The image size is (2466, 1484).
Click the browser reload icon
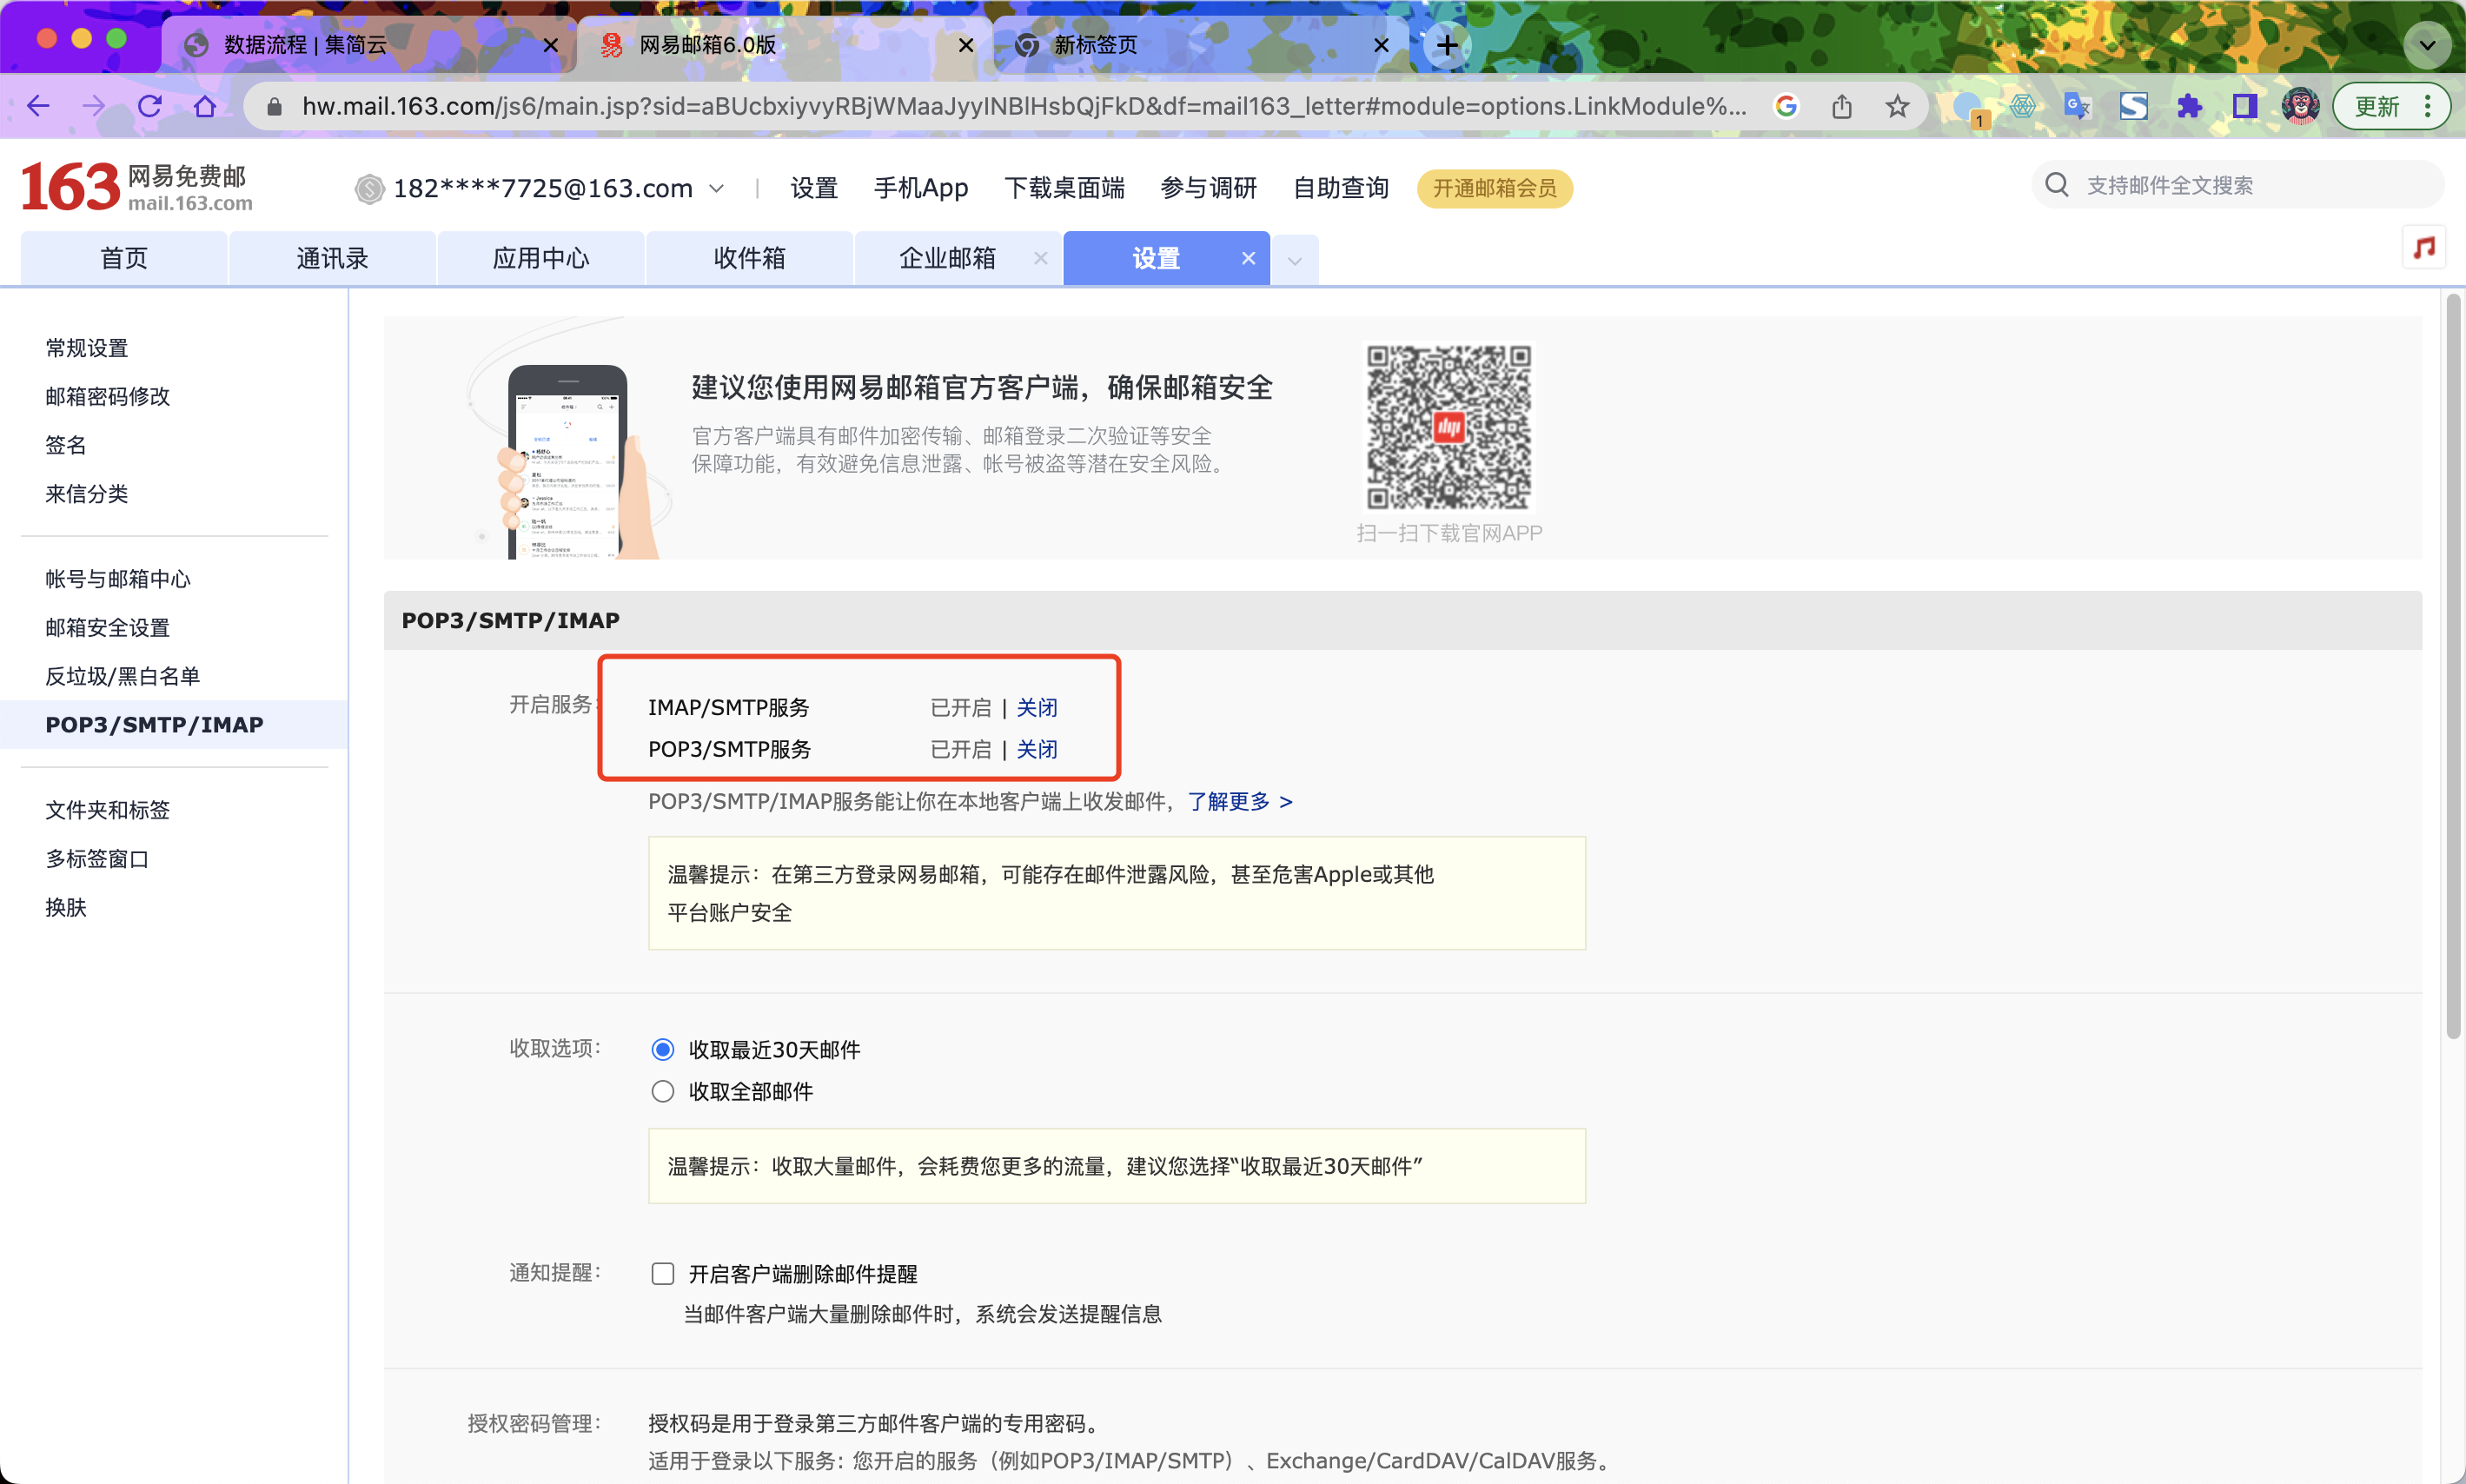[150, 106]
